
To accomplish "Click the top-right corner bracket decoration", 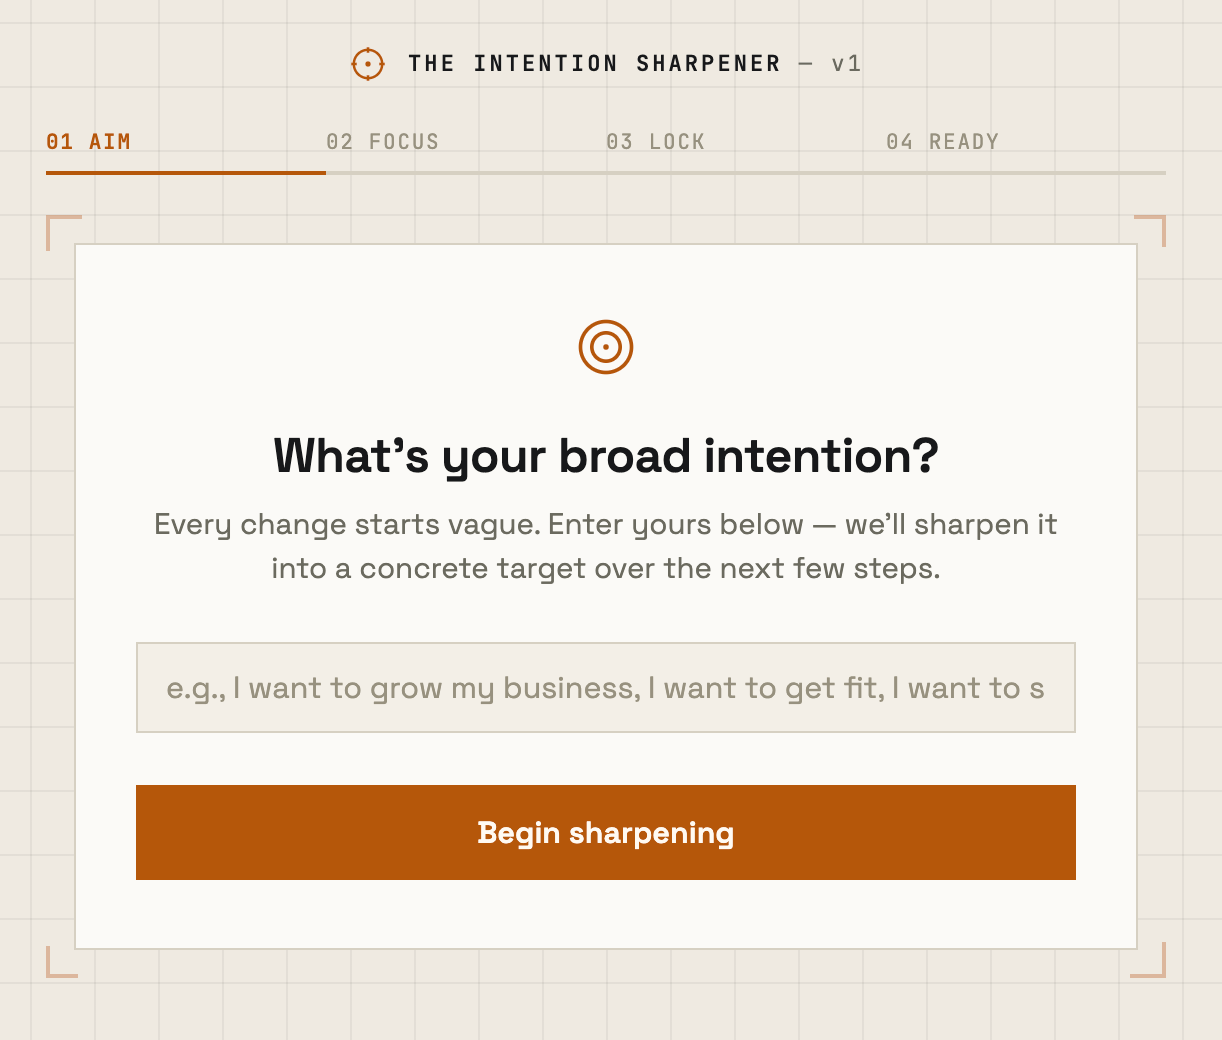I will 1150,231.
